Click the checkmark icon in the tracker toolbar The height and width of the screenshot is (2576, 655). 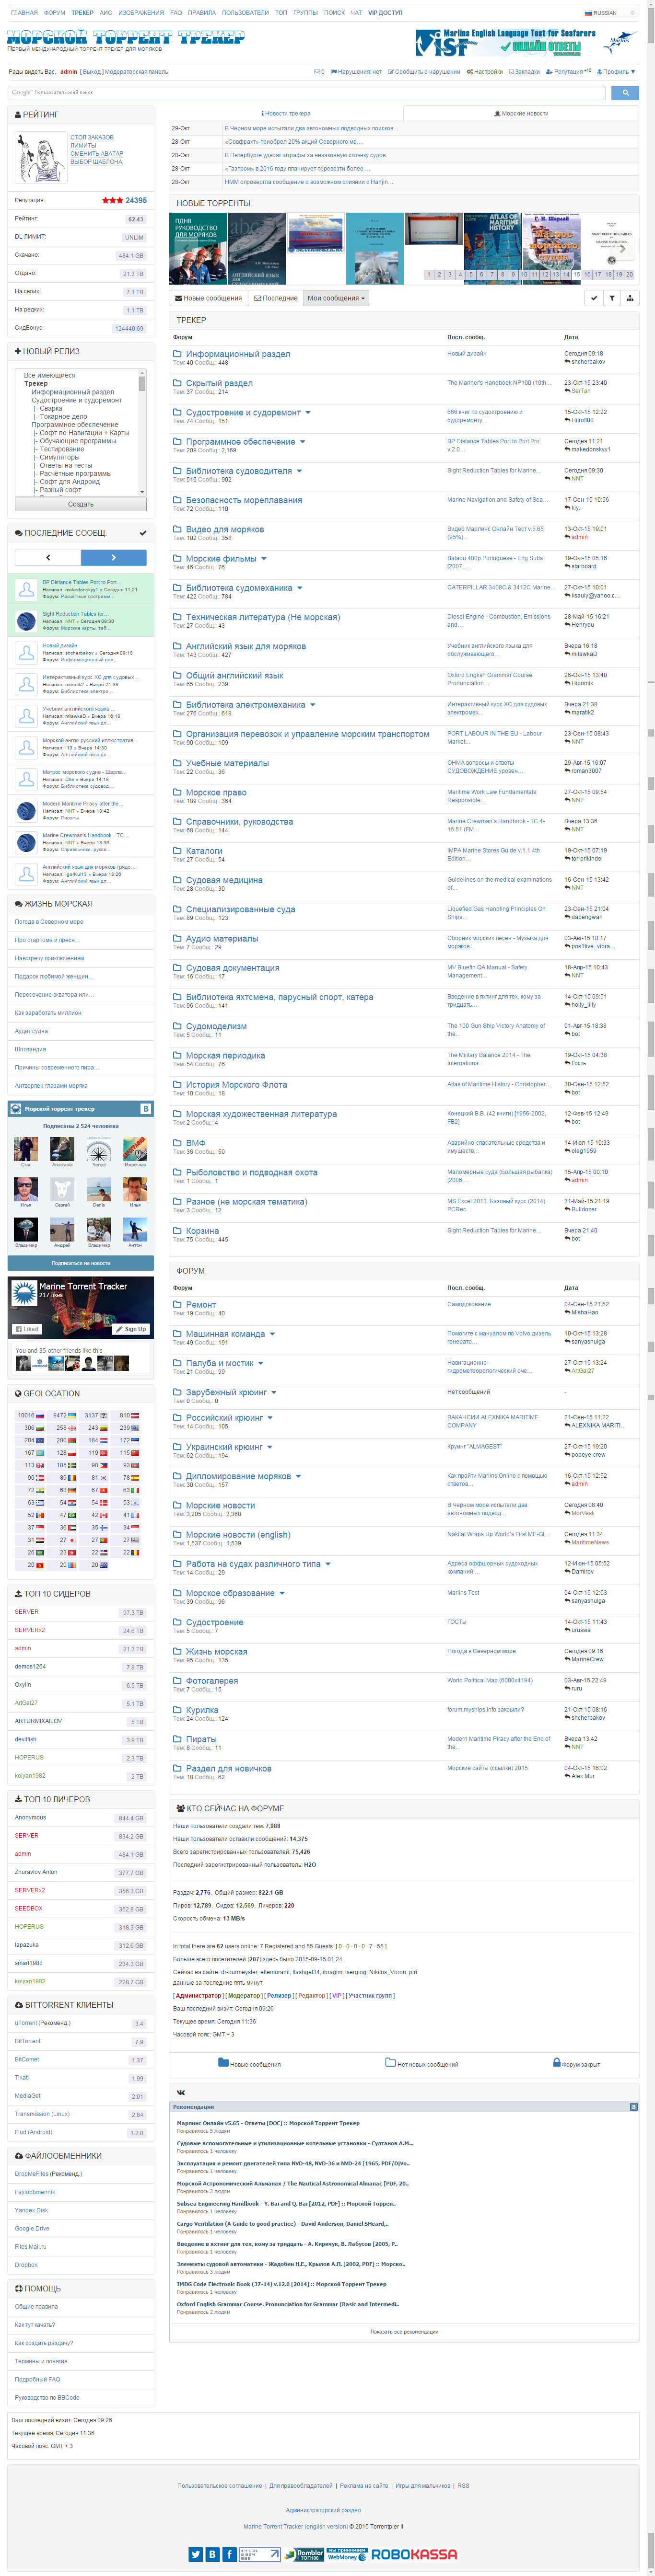594,298
